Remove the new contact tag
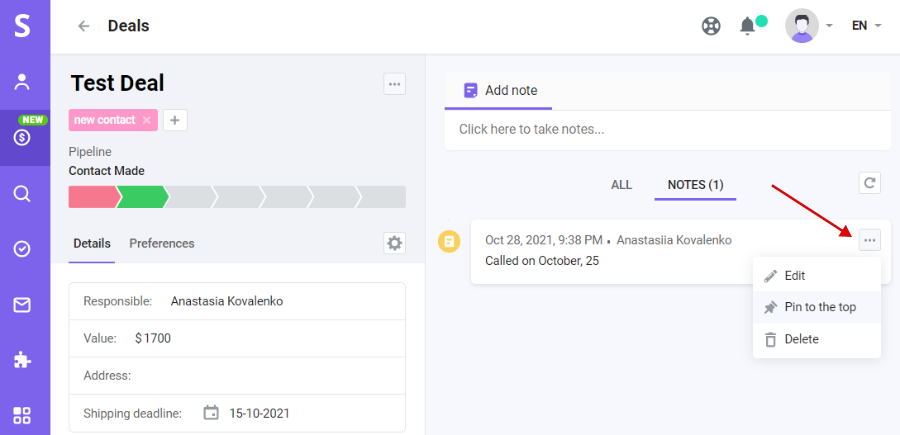Image resolution: width=900 pixels, height=435 pixels. point(146,120)
